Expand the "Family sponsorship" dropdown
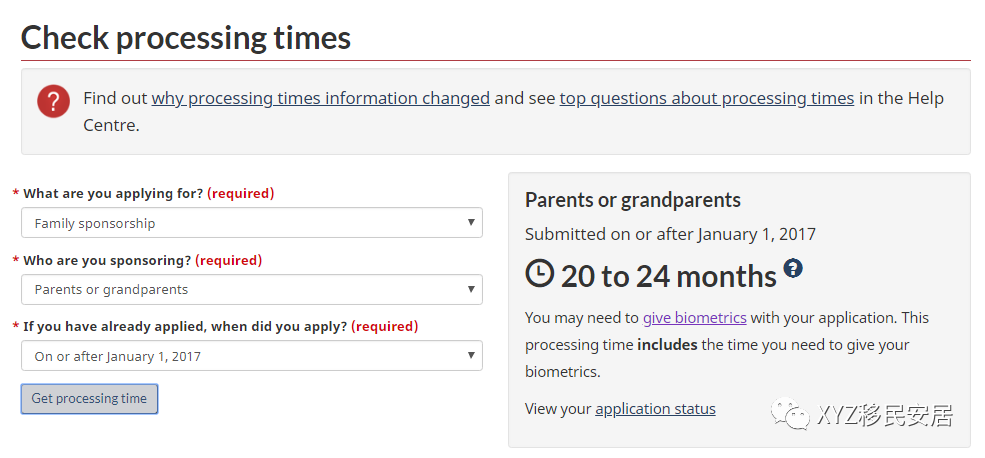Viewport: 985px width, 458px height. click(251, 223)
